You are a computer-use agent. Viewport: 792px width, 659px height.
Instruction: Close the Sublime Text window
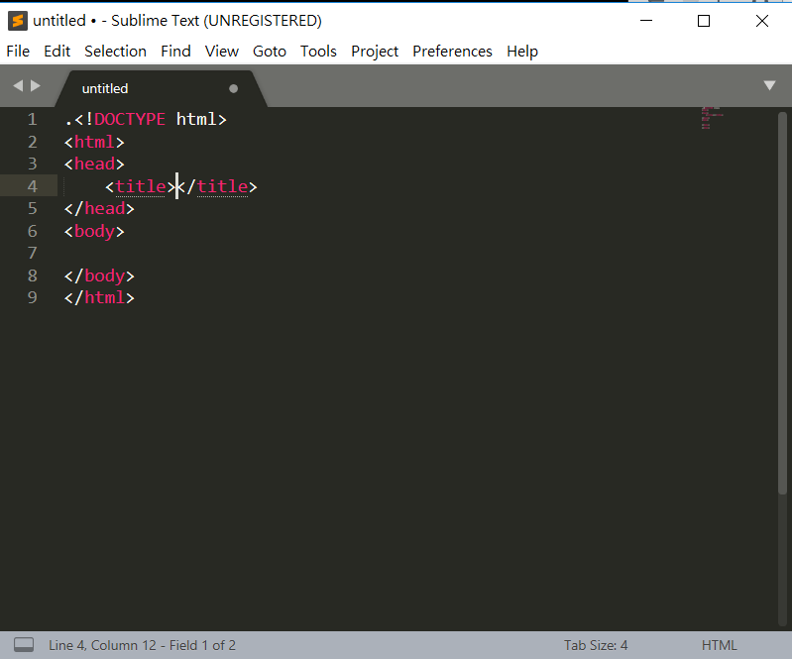[x=762, y=21]
